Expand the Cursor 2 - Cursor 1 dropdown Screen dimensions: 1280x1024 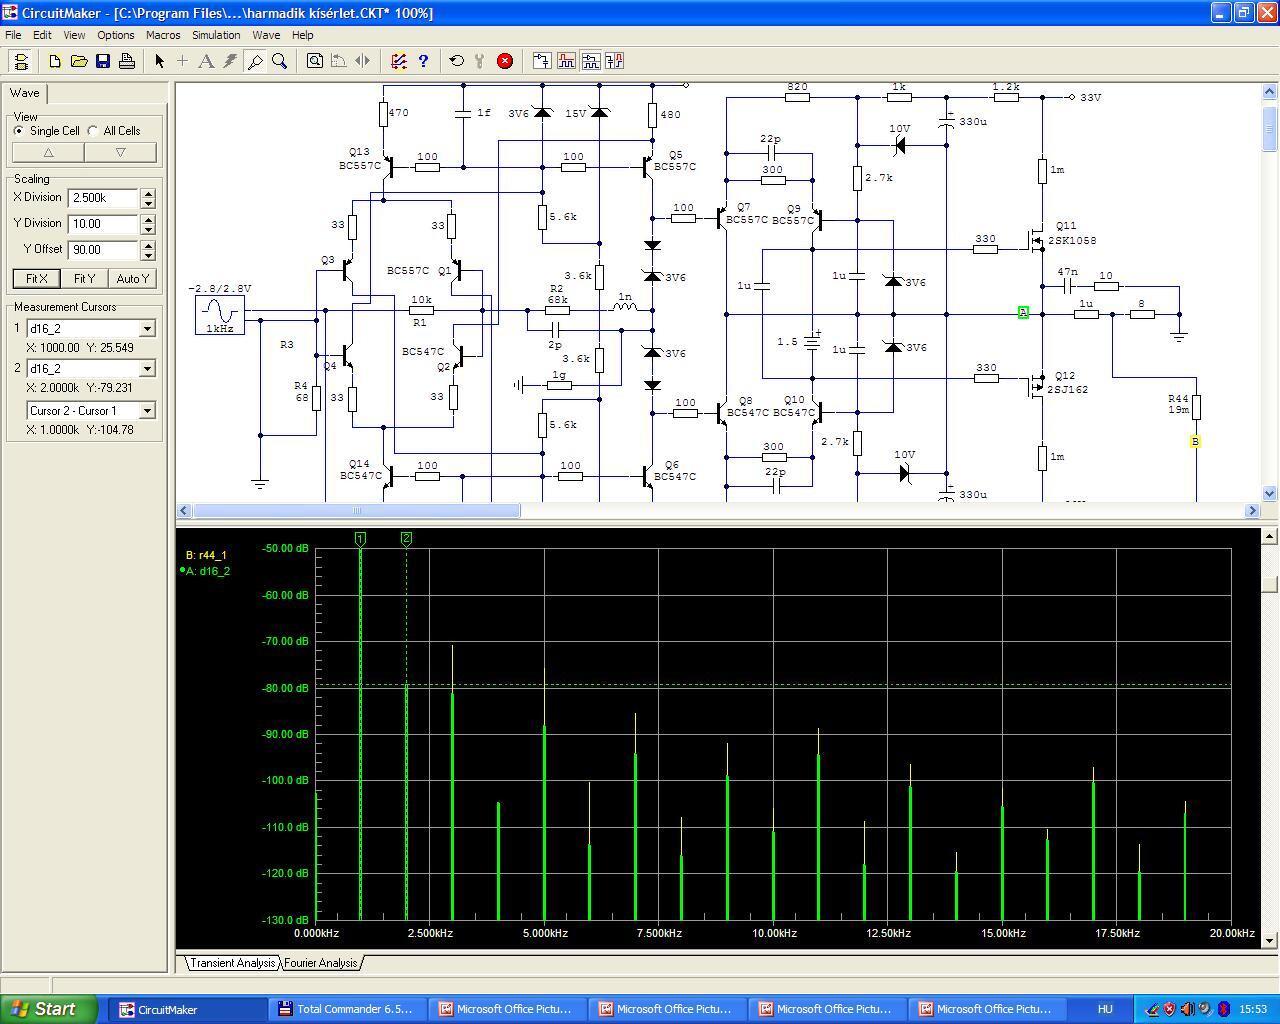coord(147,411)
